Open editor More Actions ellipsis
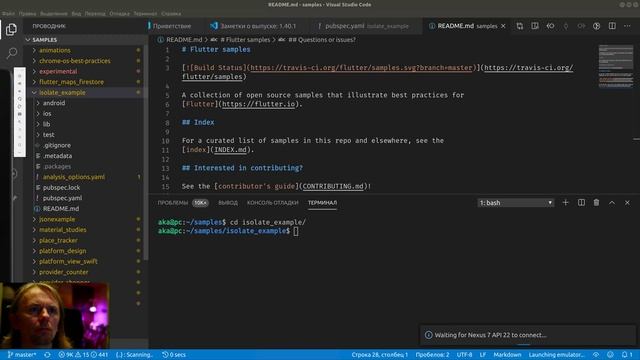Image resolution: width=640 pixels, height=360 pixels. click(627, 26)
